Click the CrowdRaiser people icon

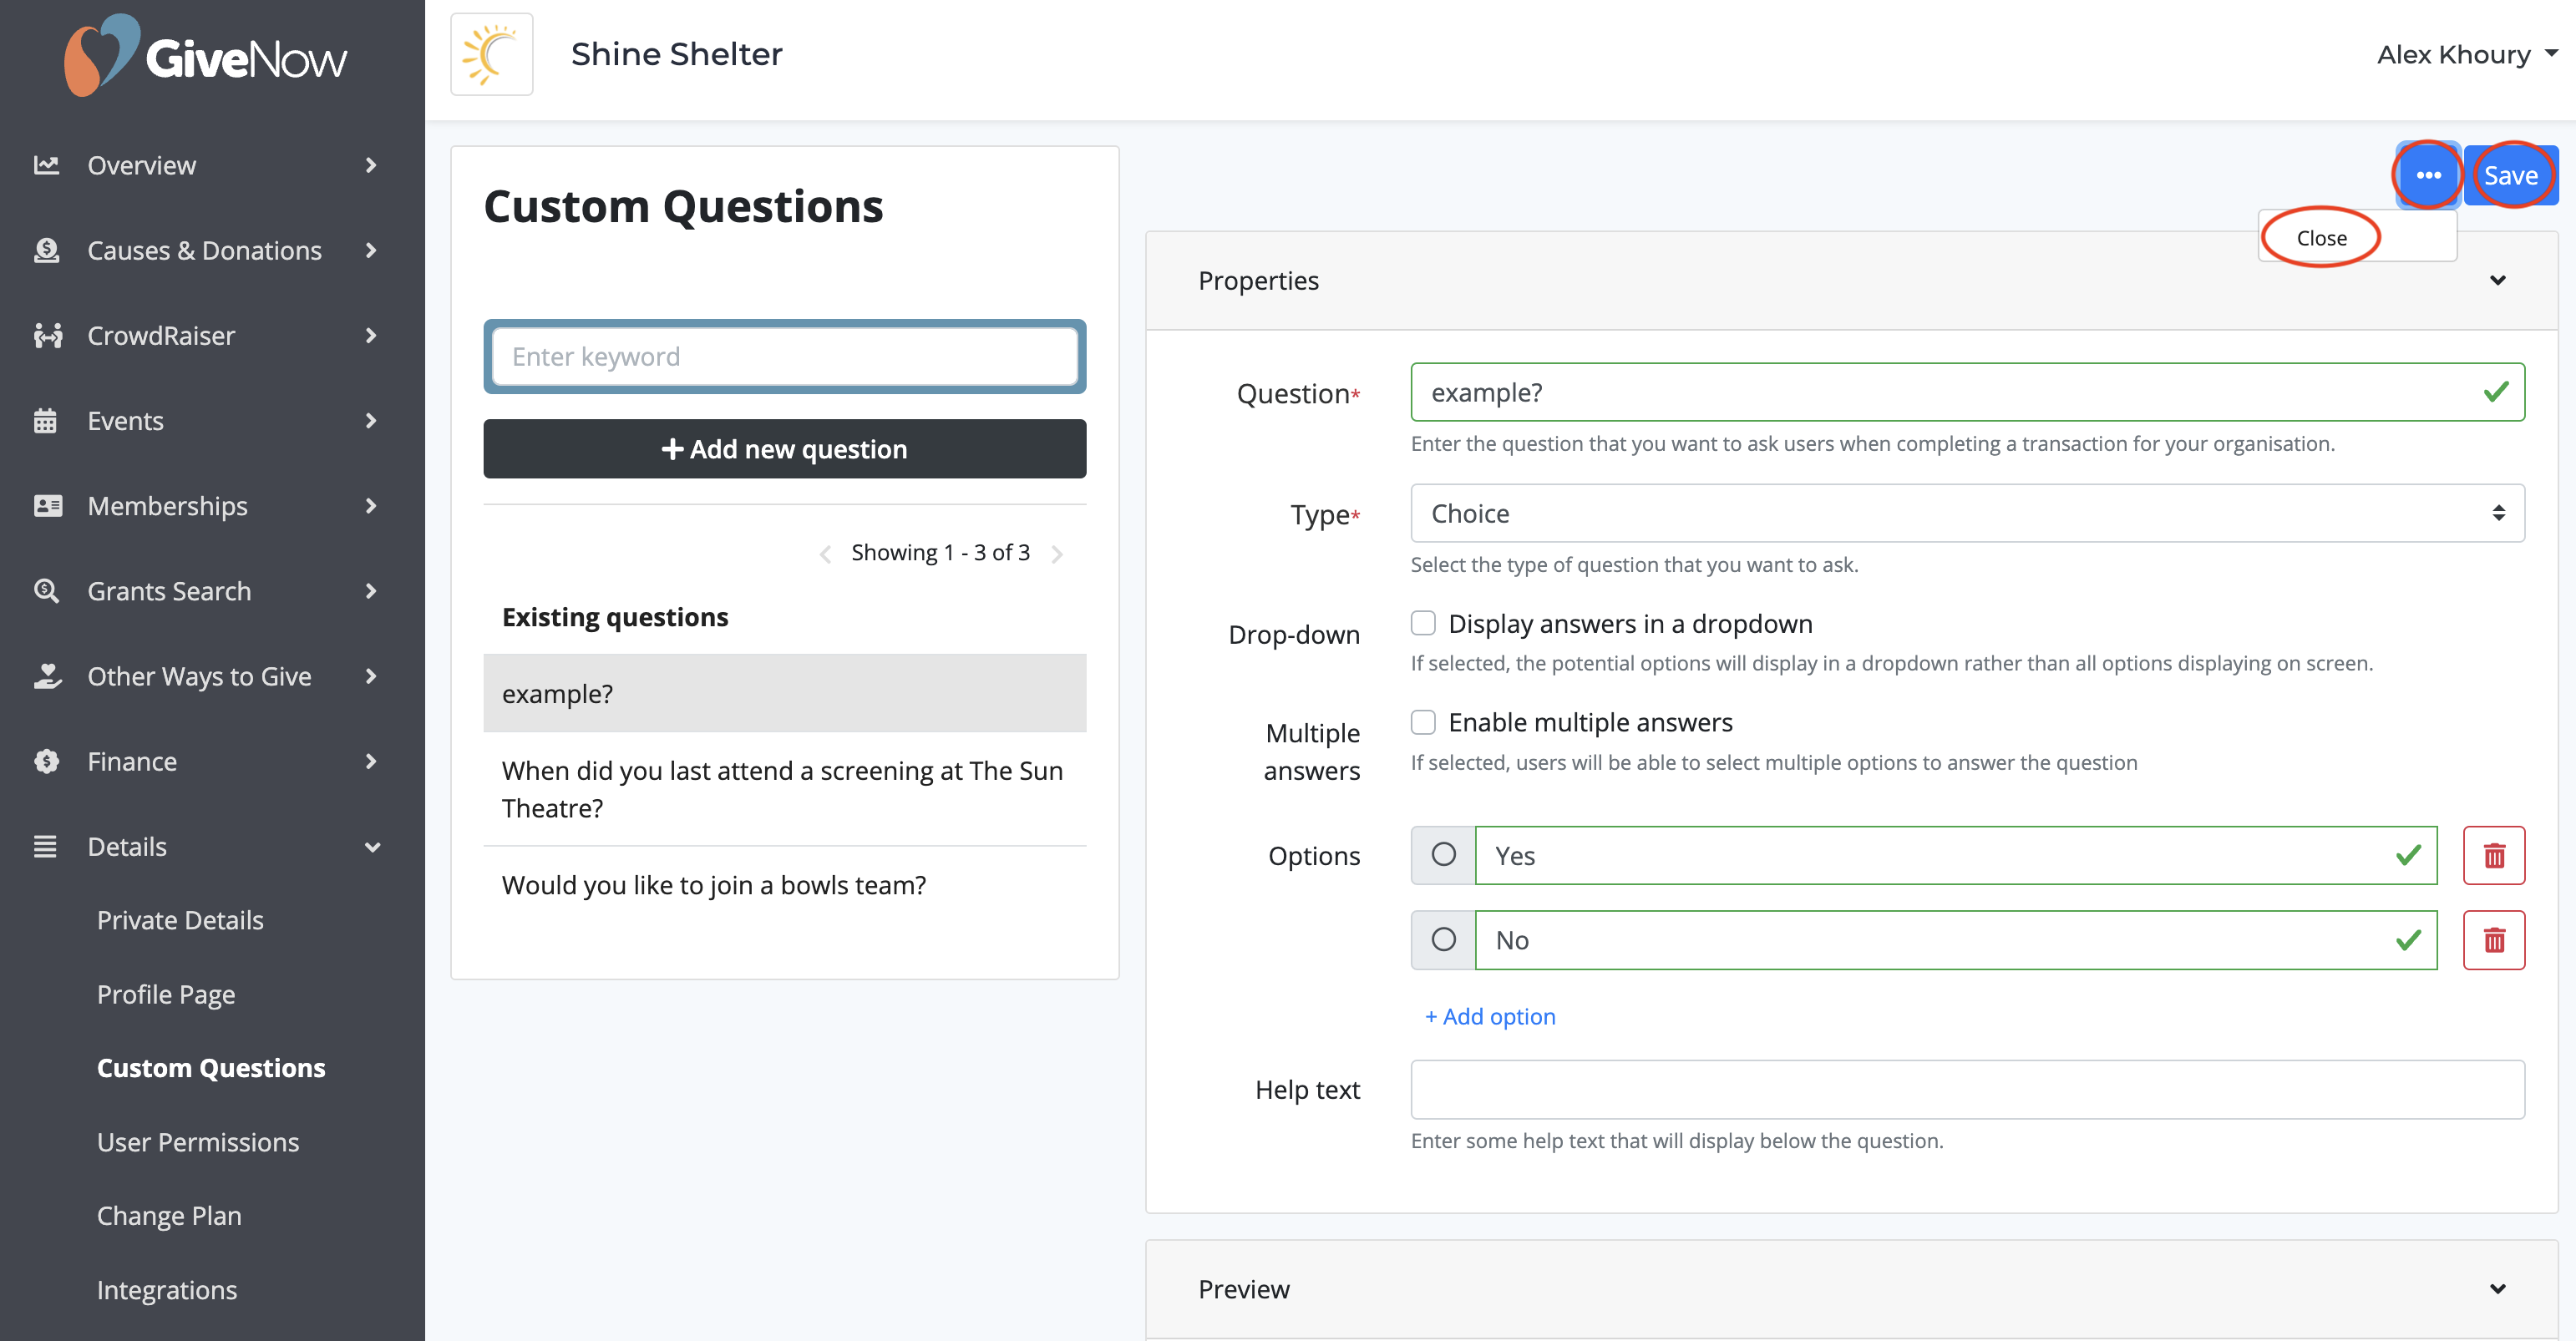[x=47, y=335]
